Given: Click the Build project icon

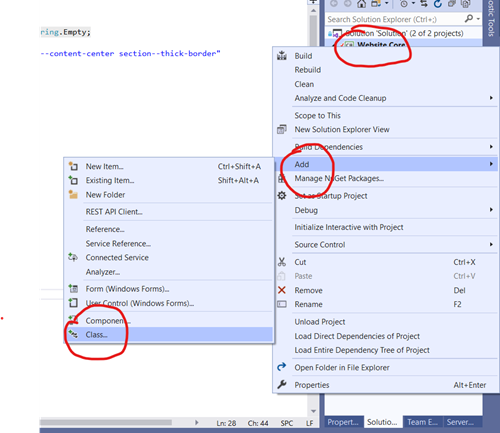Looking at the screenshot, I should tap(282, 56).
